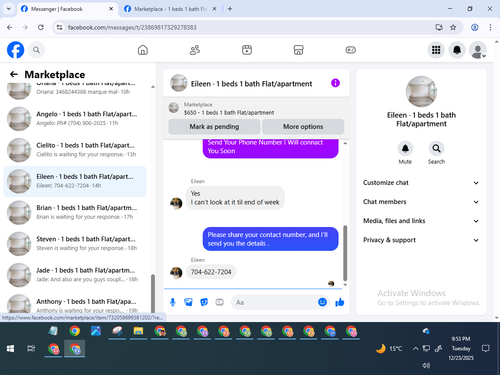This screenshot has width=500, height=375.
Task: Open Oriana's conversation at list top
Action: (x=75, y=91)
